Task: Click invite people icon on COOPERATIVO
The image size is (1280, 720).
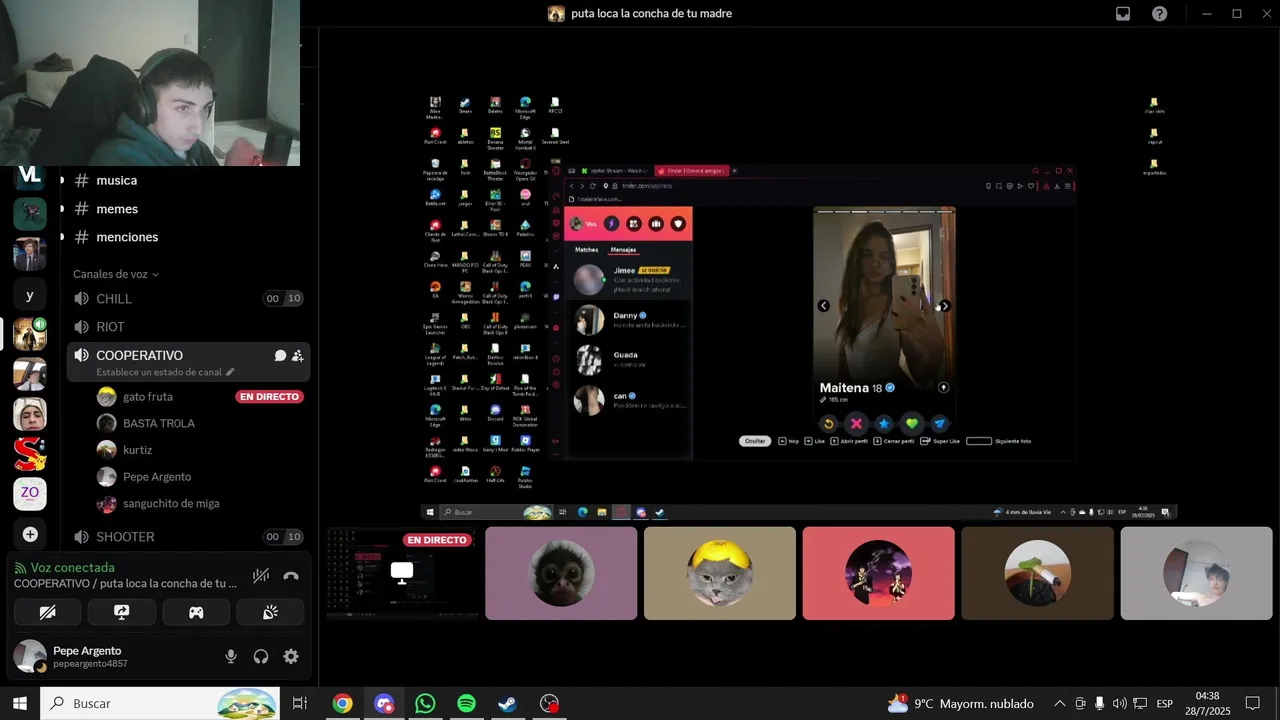Action: (298, 356)
